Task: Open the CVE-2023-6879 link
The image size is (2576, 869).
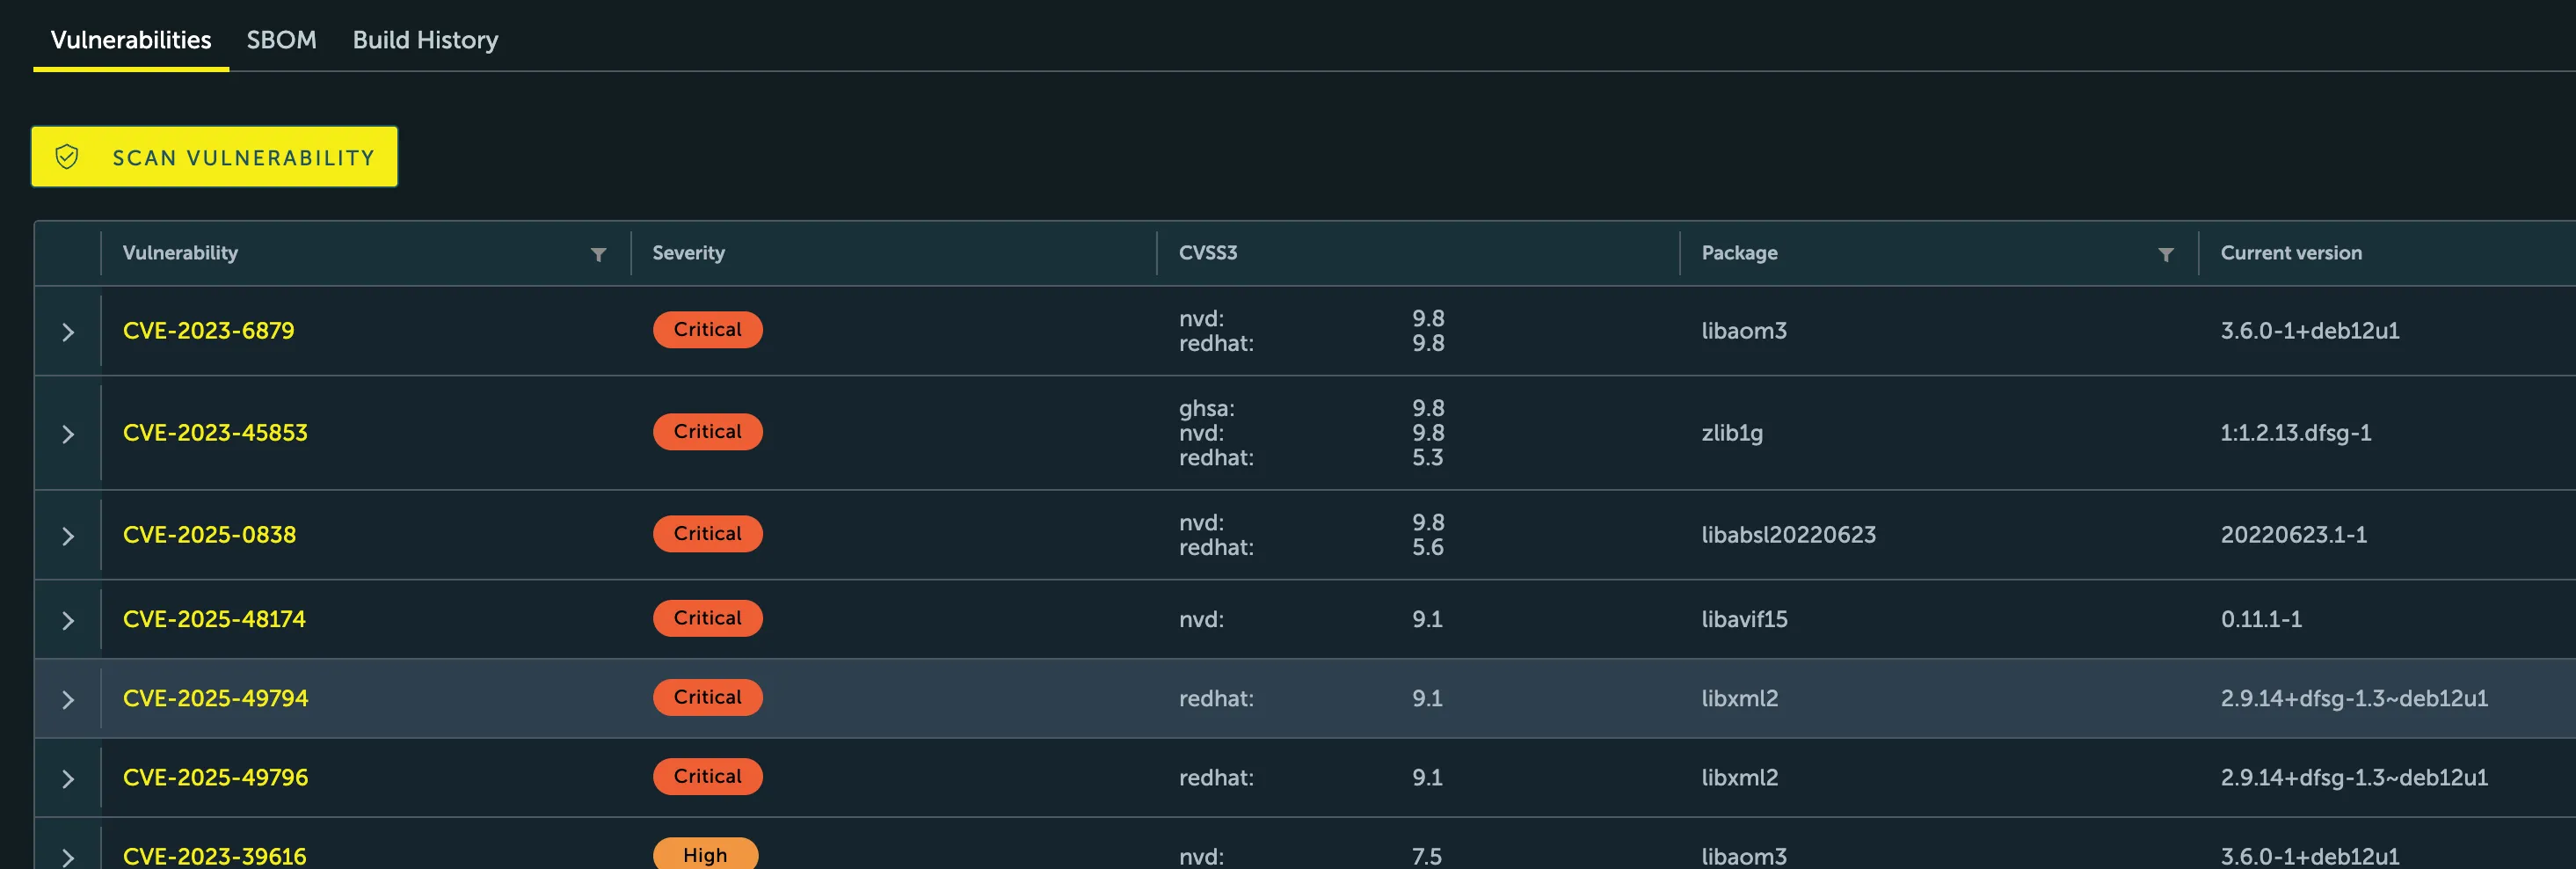Action: (x=208, y=331)
